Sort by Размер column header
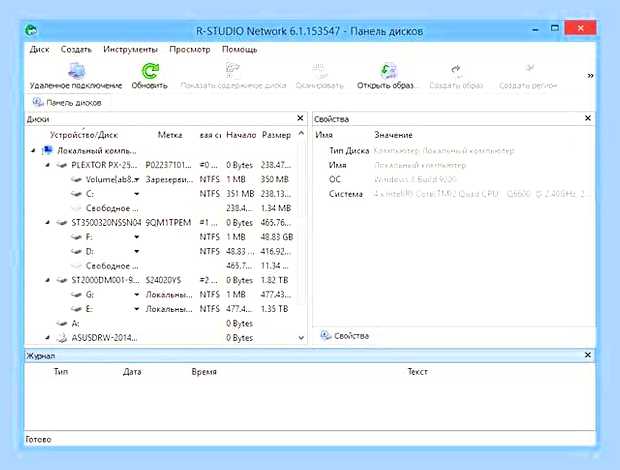The height and width of the screenshot is (470, 620). (x=276, y=135)
